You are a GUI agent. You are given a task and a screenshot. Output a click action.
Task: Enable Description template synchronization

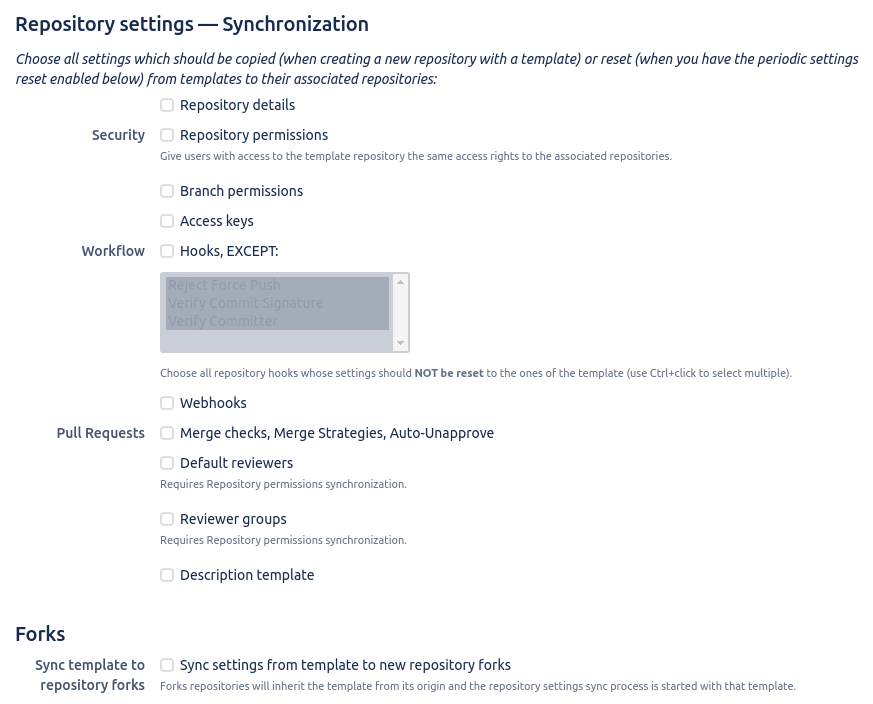coord(167,575)
